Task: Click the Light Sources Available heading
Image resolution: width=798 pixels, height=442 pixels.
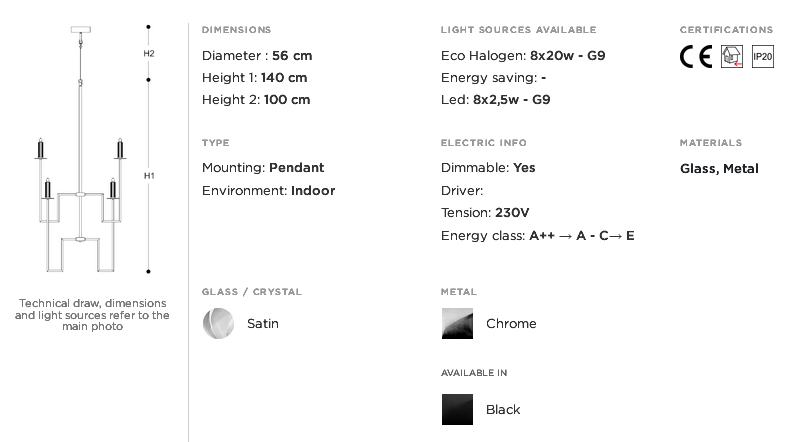Action: coord(518,30)
